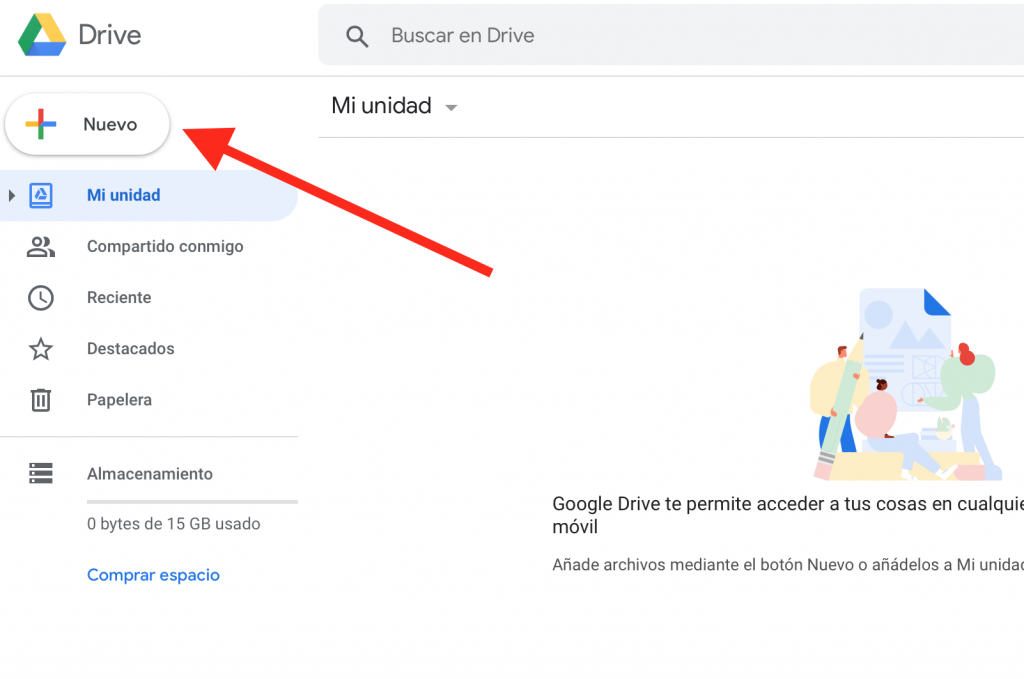This screenshot has height=679, width=1024.
Task: Click the Almacenamiento storage icon
Action: pyautogui.click(x=40, y=473)
